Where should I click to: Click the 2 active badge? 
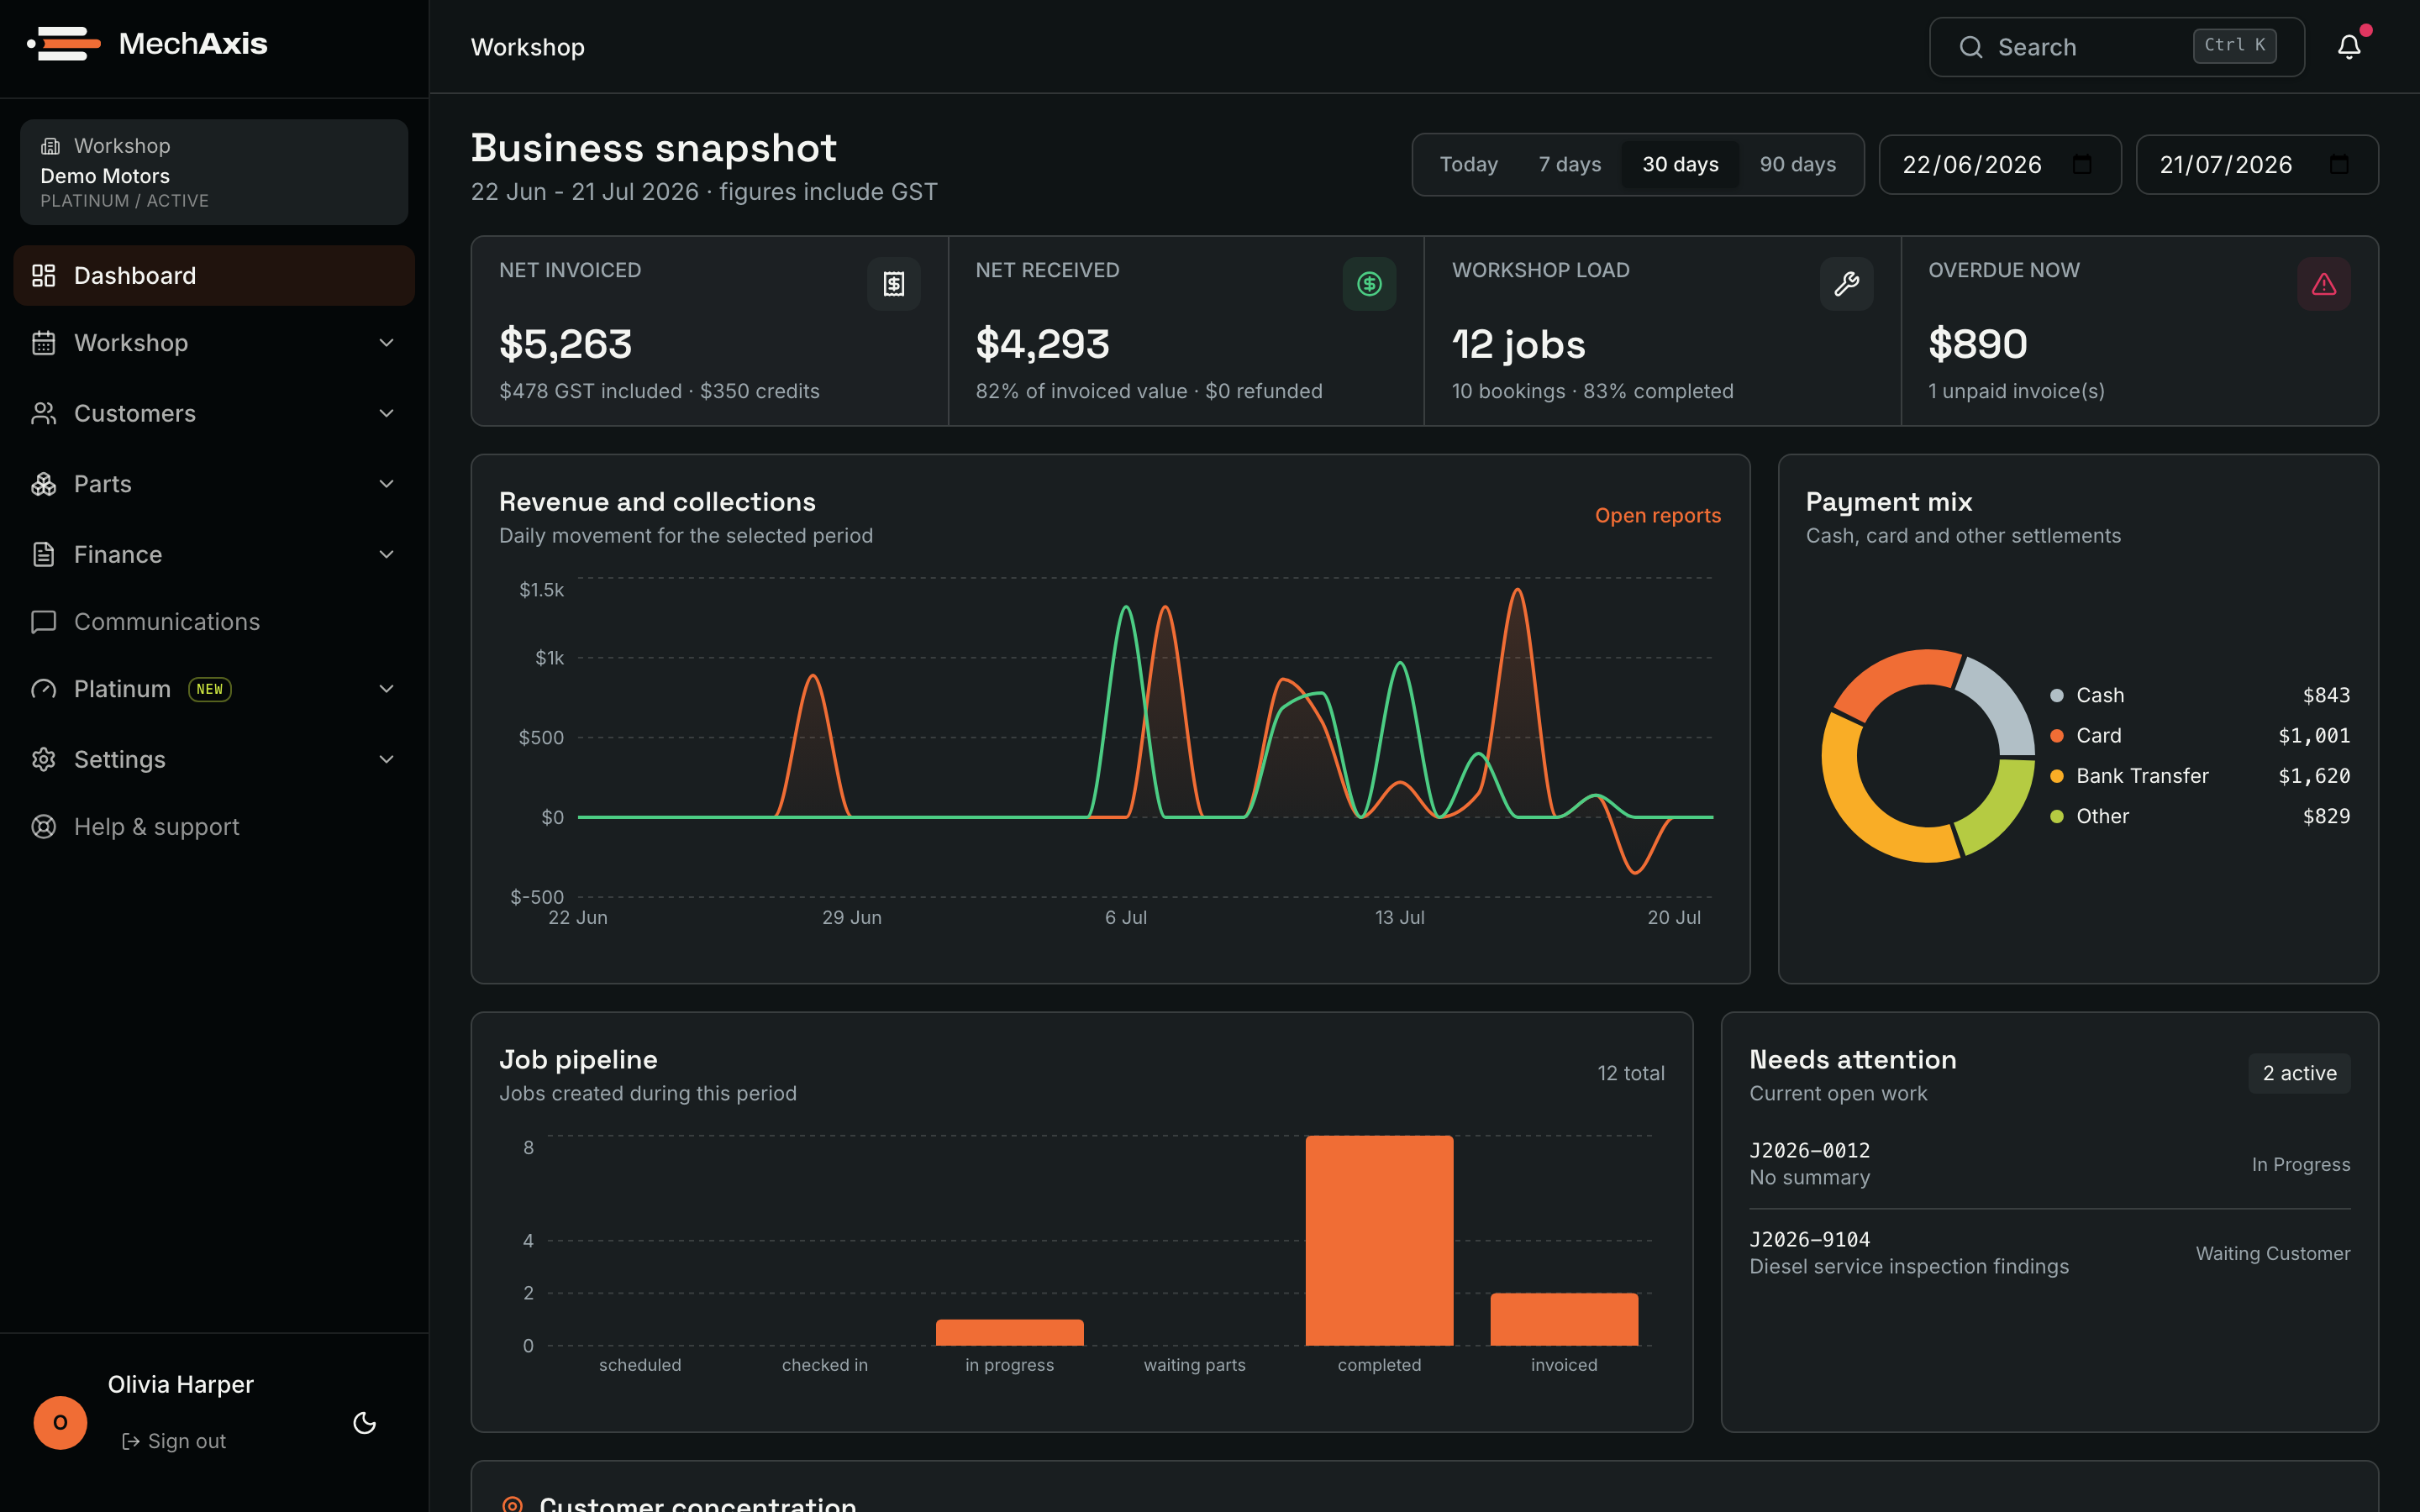pyautogui.click(x=2299, y=1073)
